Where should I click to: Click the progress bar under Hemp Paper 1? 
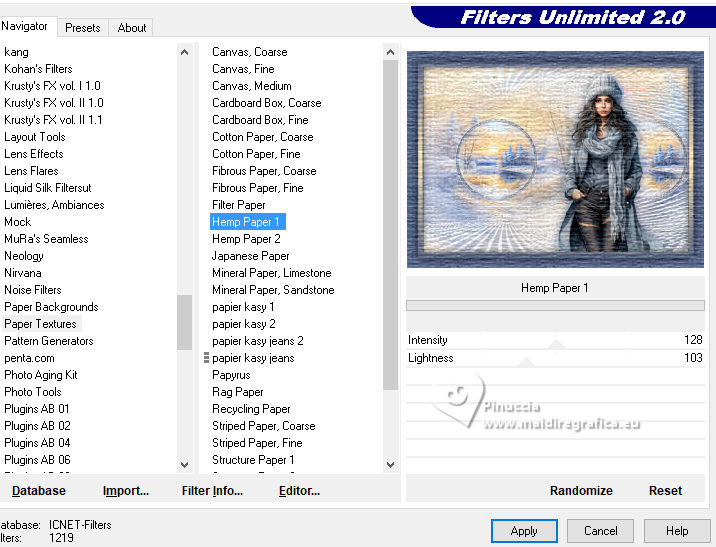click(555, 305)
